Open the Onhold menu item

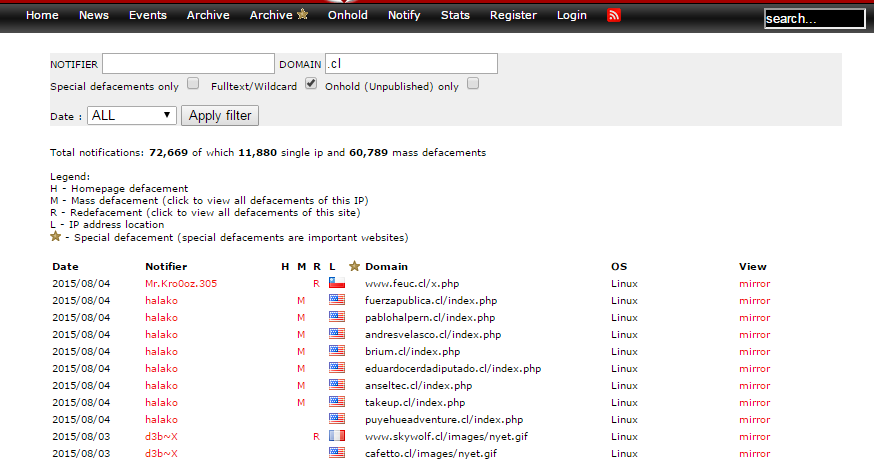click(x=348, y=15)
